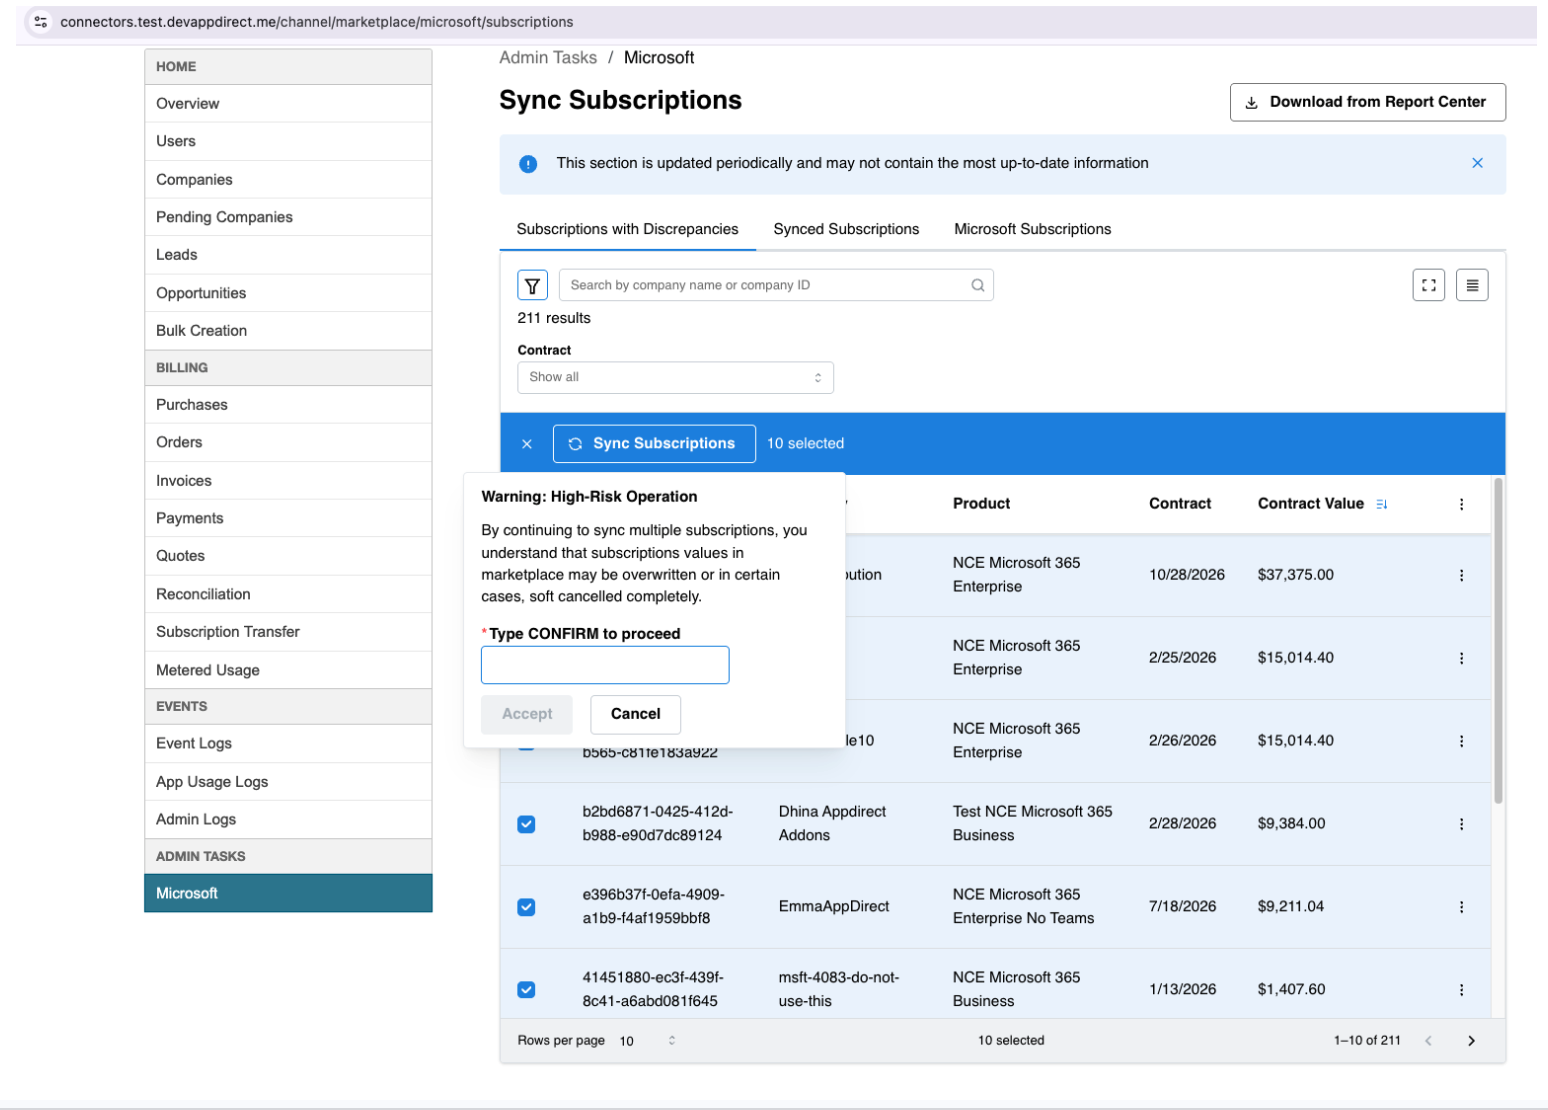Click the Contract Value sort icon

coord(1381,504)
